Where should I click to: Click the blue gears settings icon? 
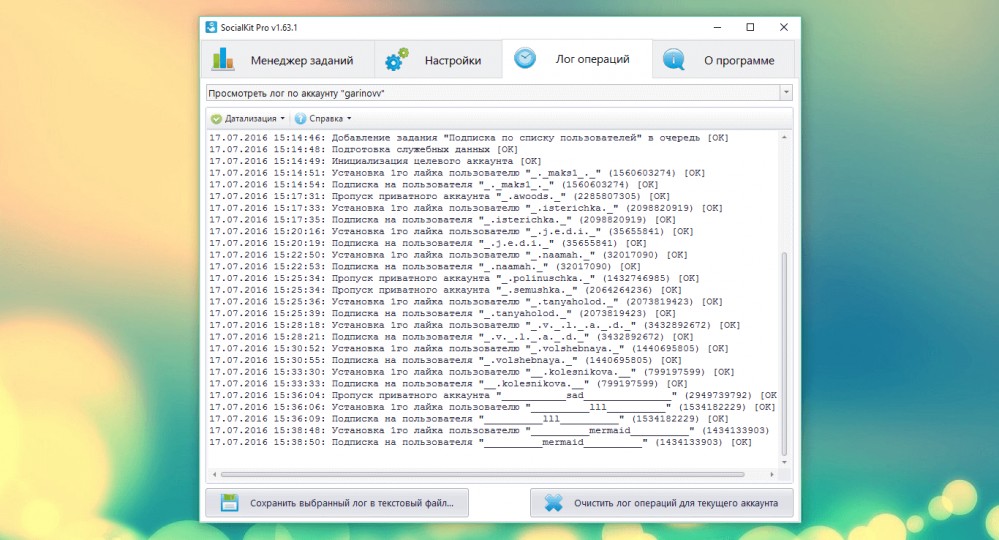tap(396, 60)
